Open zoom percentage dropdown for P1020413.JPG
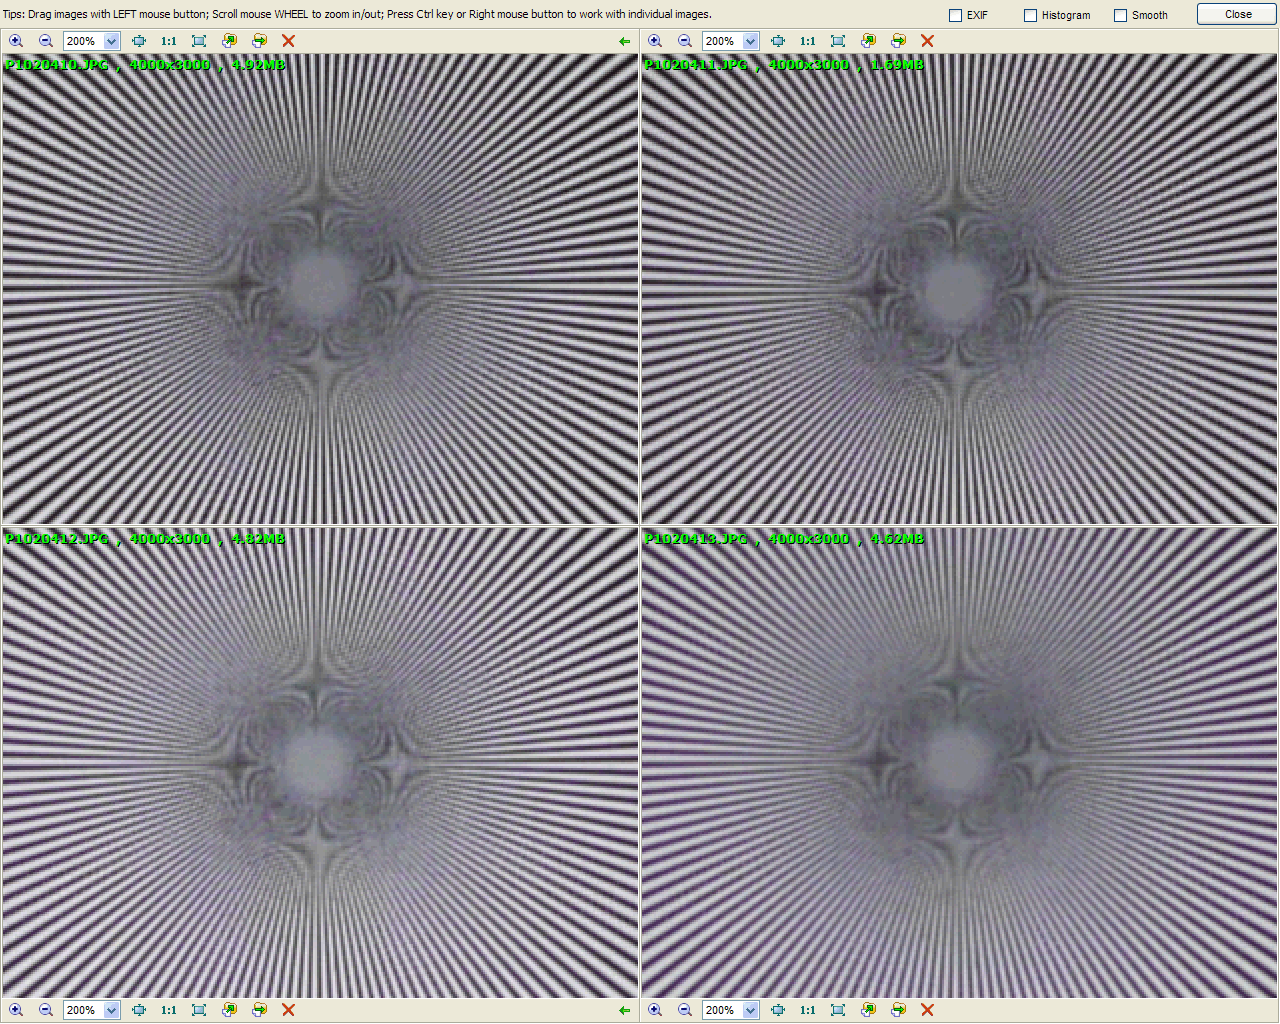1280x1024 pixels. point(750,1010)
